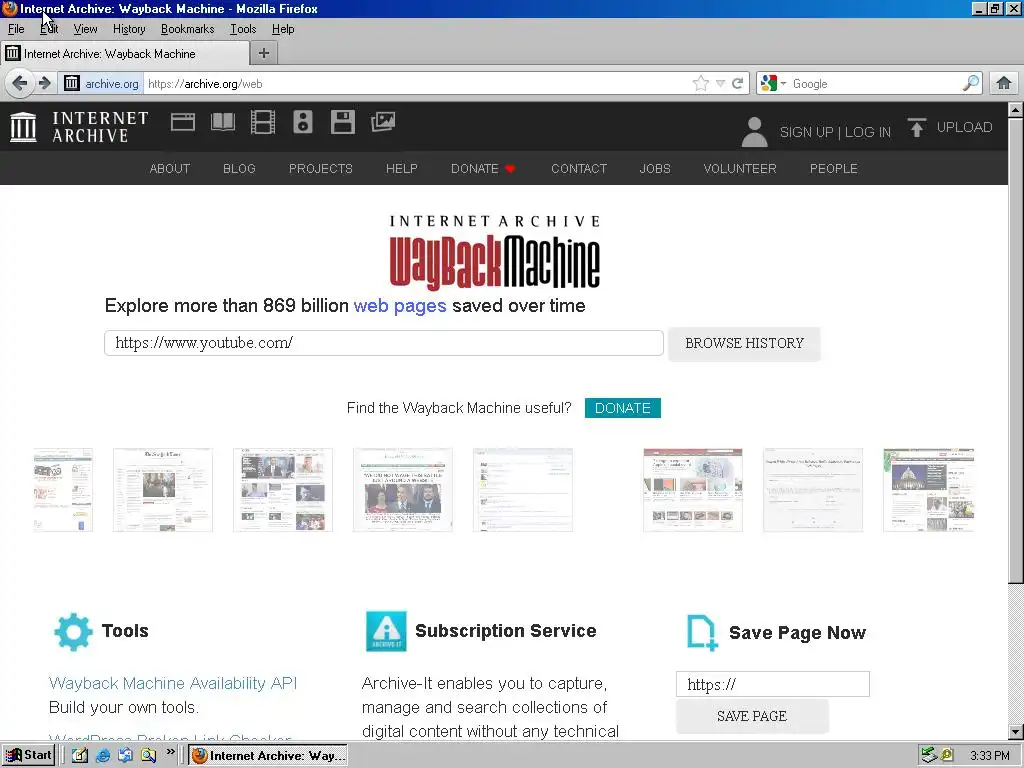Click the teal DONATE button
The width and height of the screenshot is (1024, 768).
[622, 408]
